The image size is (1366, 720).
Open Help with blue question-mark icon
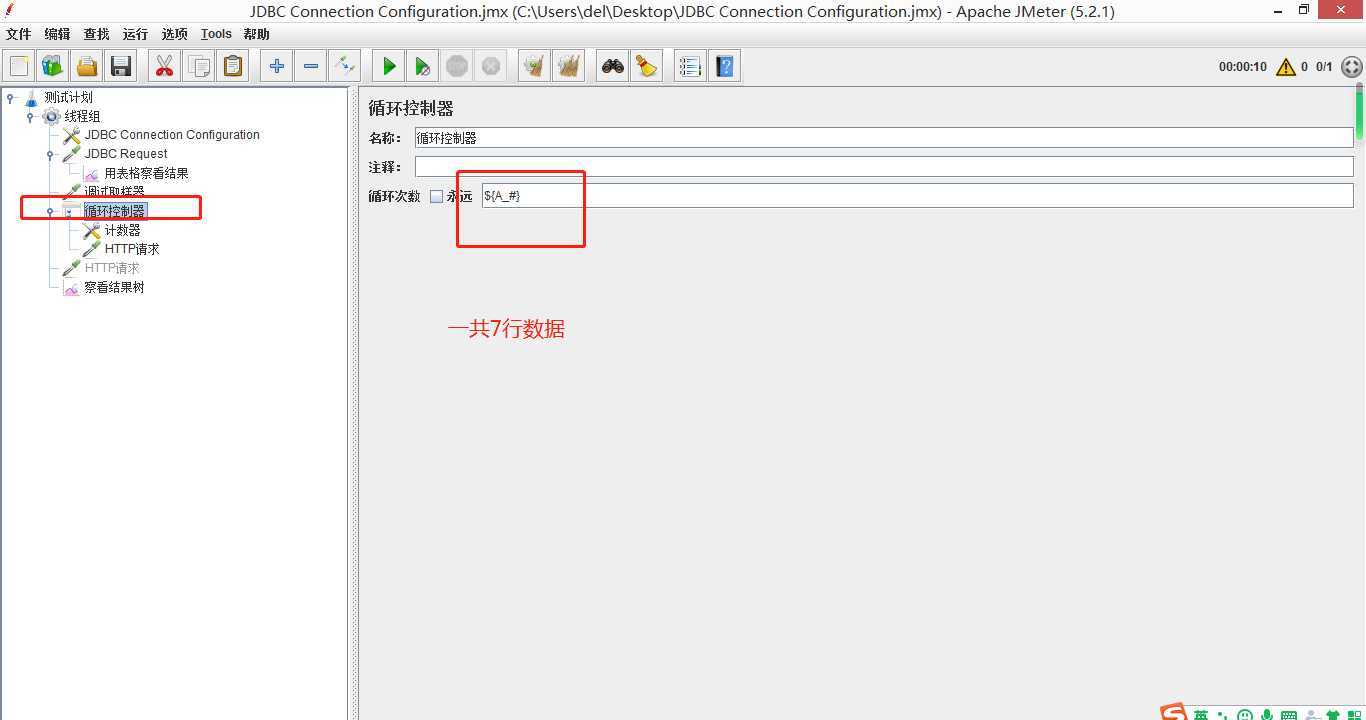725,67
